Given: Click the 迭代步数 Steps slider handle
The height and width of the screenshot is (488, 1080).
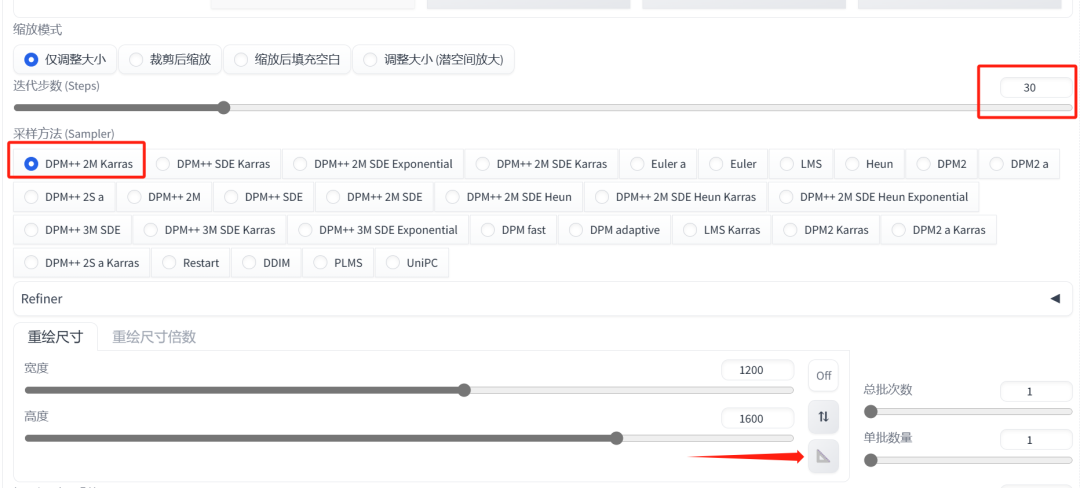Looking at the screenshot, I should [x=223, y=107].
